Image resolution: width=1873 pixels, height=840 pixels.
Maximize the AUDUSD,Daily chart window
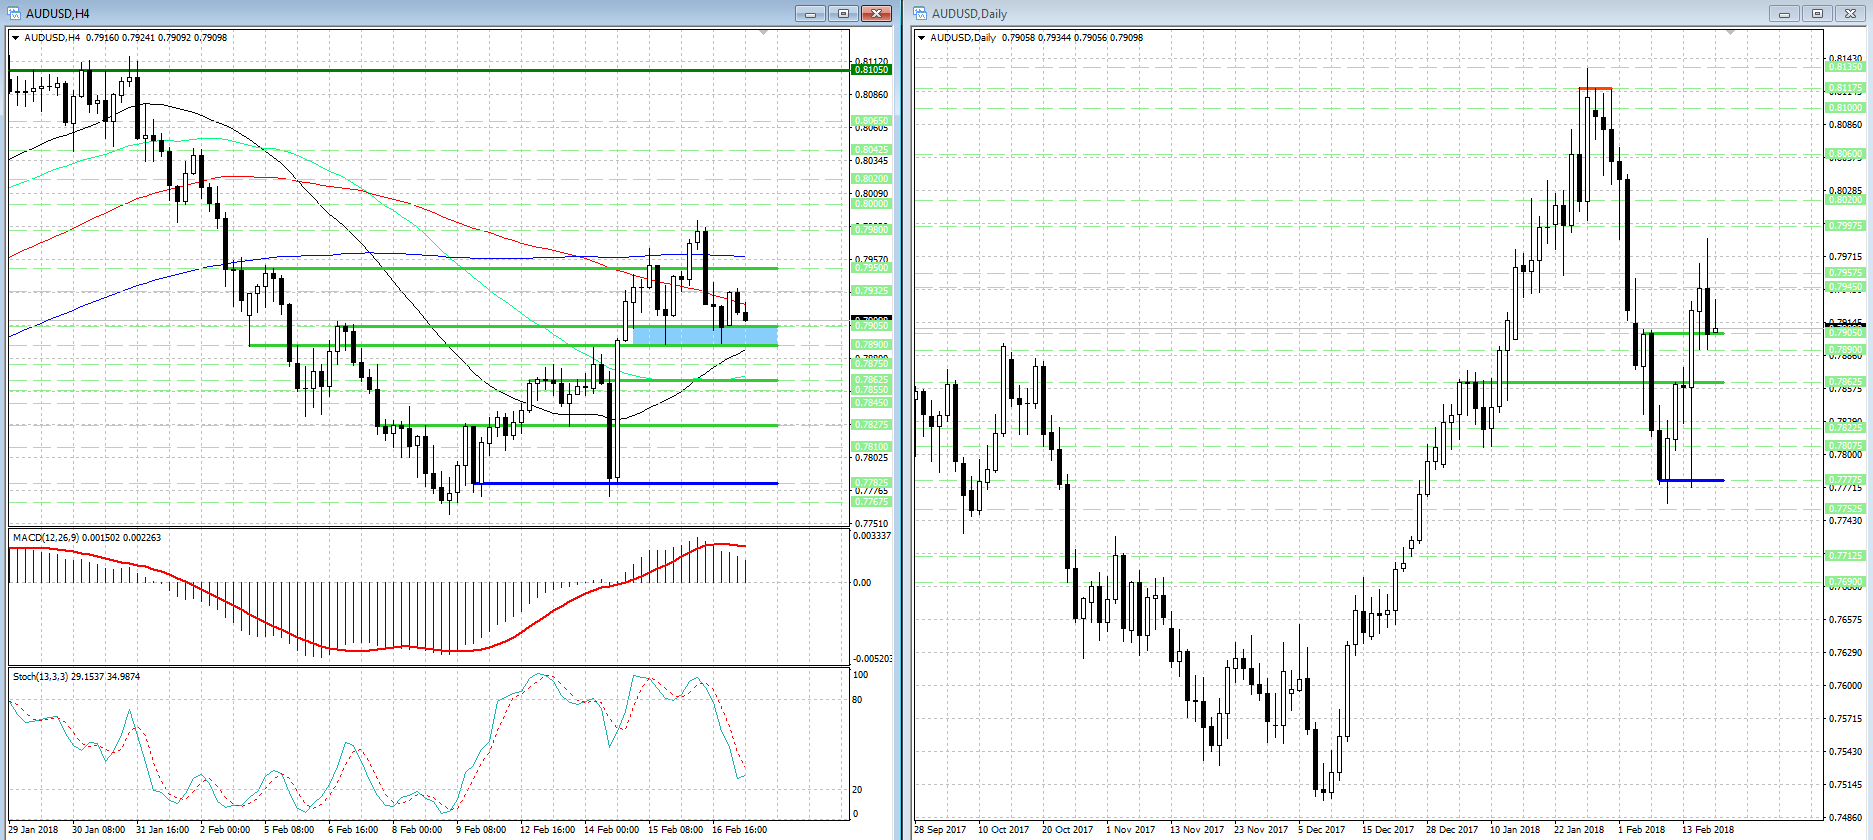(1816, 13)
